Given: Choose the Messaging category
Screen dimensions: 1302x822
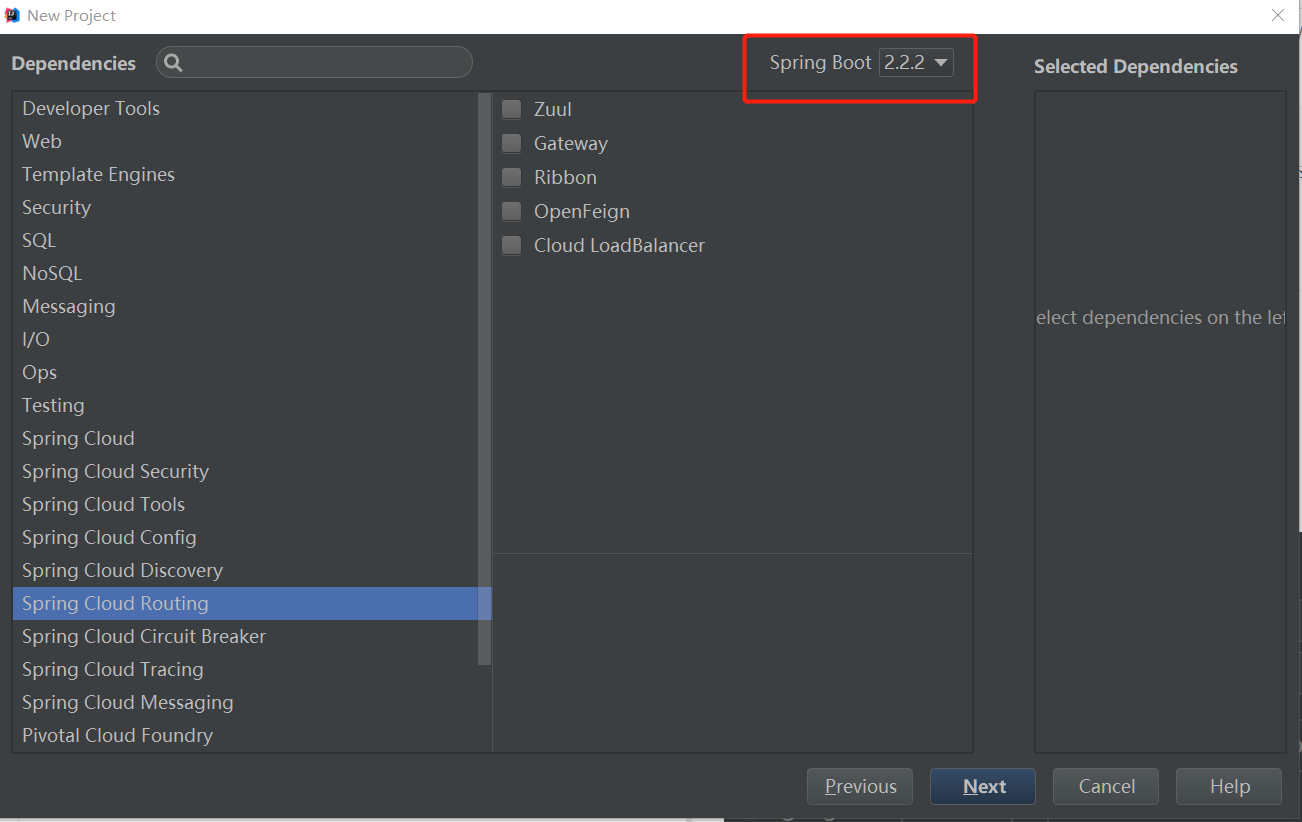Looking at the screenshot, I should click(245, 306).
